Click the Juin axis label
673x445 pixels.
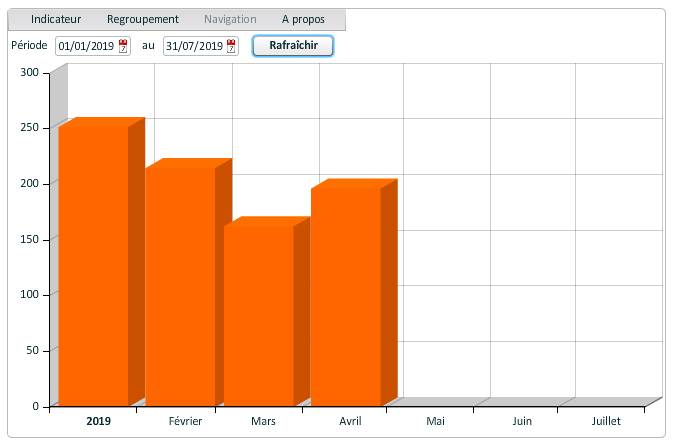pyautogui.click(x=522, y=421)
